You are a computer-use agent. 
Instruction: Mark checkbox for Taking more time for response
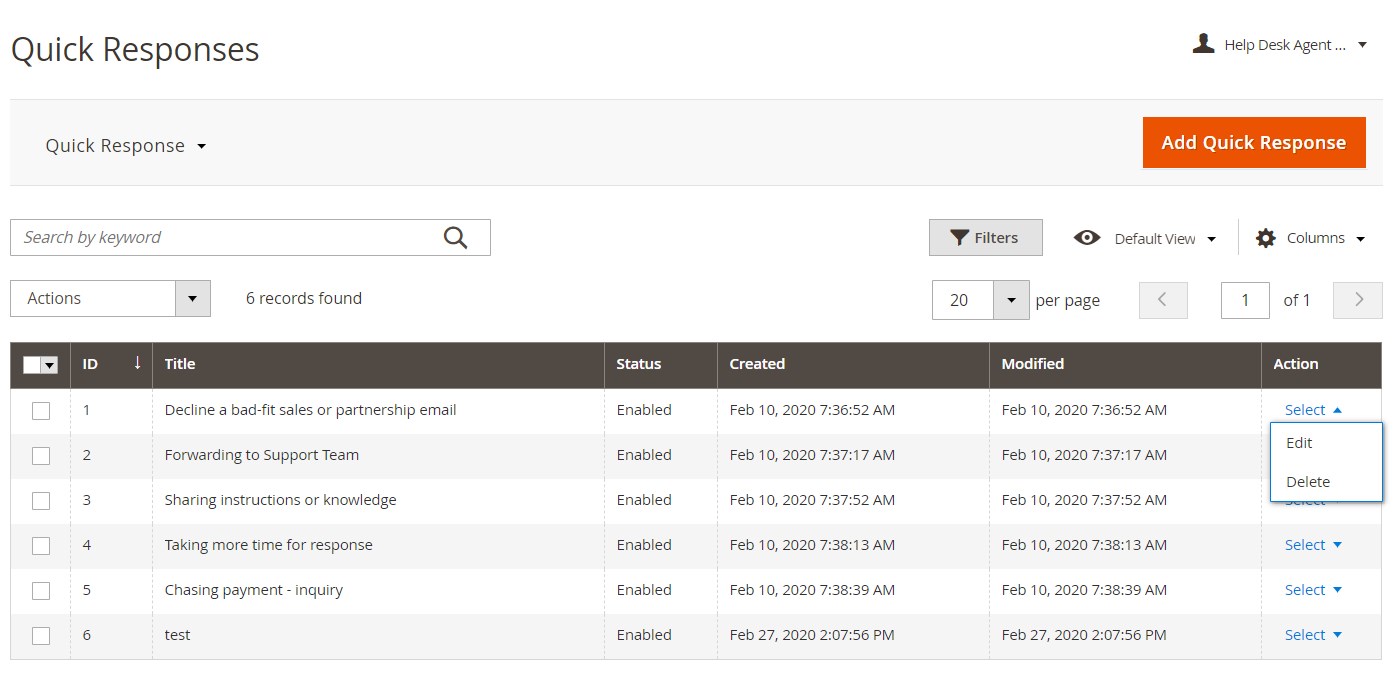point(41,545)
